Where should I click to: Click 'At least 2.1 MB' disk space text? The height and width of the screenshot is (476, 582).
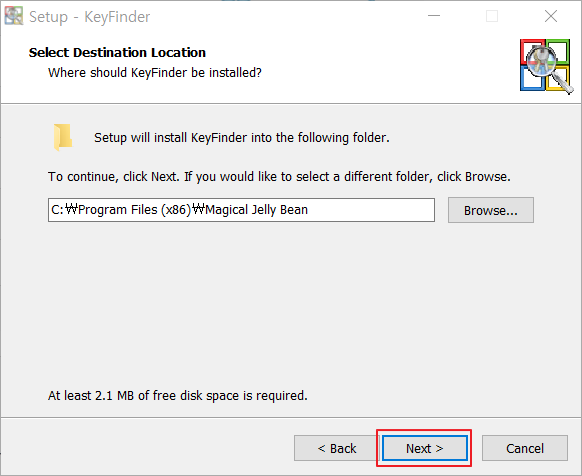178,395
